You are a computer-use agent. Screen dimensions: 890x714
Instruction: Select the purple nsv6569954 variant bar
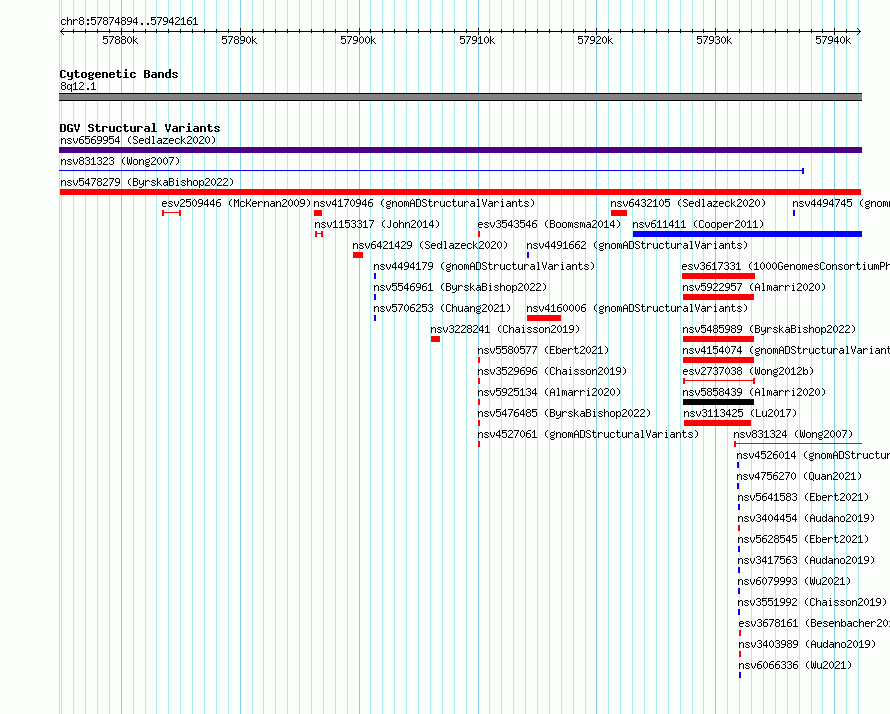(x=460, y=150)
